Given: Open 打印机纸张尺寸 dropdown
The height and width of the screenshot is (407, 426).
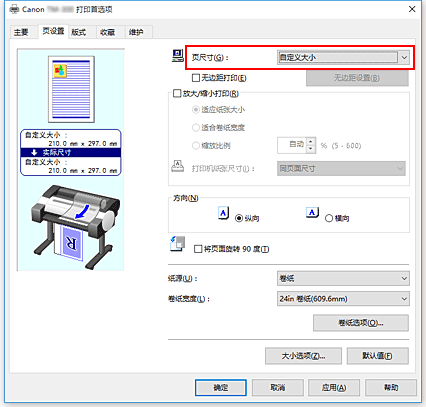Looking at the screenshot, I should (x=341, y=169).
